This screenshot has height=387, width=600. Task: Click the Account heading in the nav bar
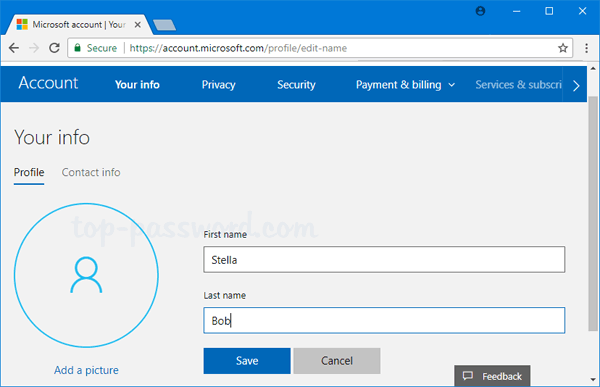[x=48, y=83]
